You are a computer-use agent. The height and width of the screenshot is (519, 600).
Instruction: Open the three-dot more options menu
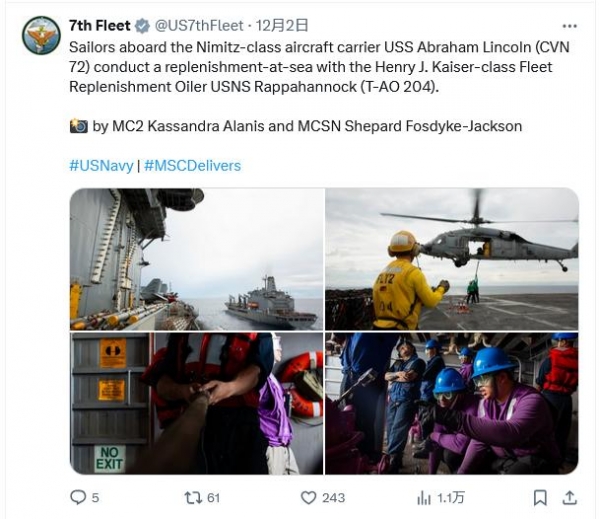tap(569, 26)
